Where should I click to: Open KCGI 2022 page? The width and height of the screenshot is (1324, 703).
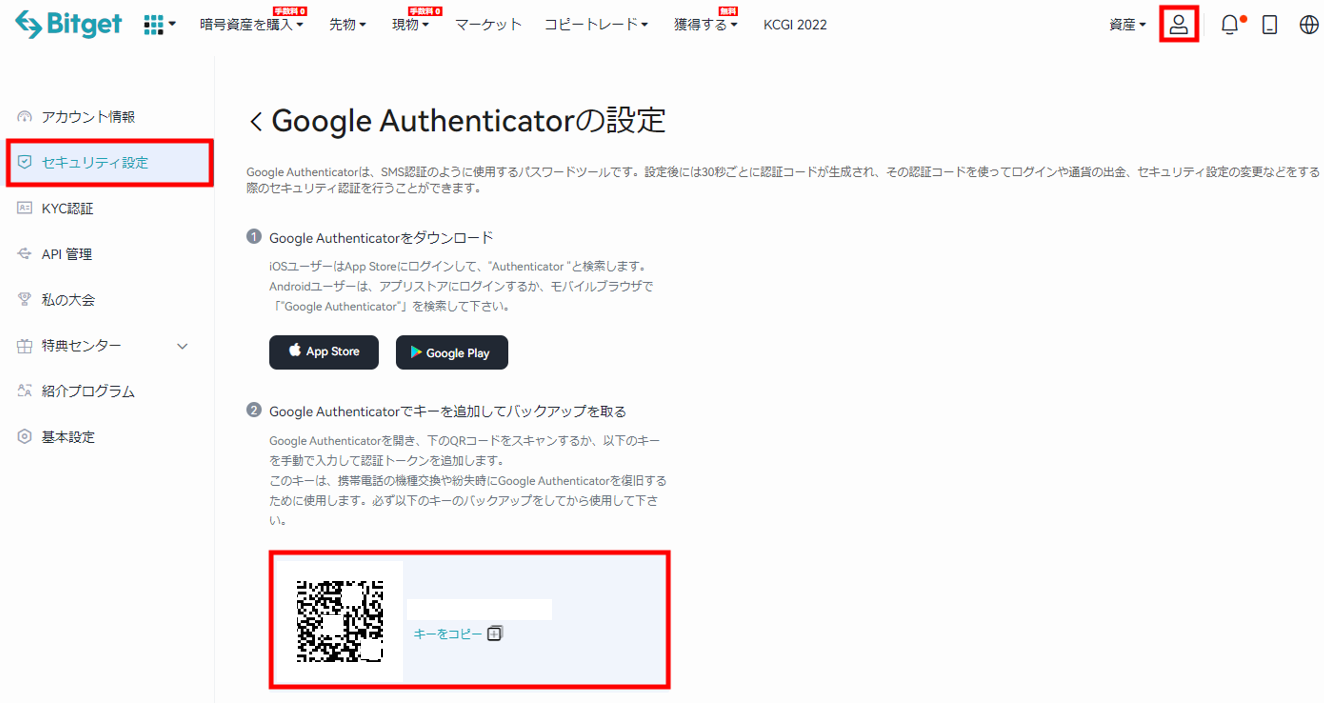[x=795, y=25]
